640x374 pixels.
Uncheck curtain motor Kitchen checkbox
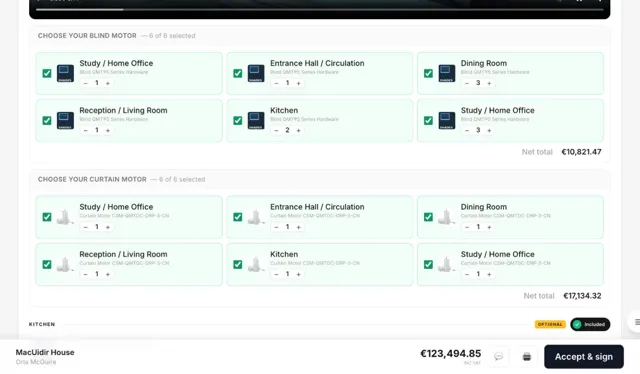238,264
